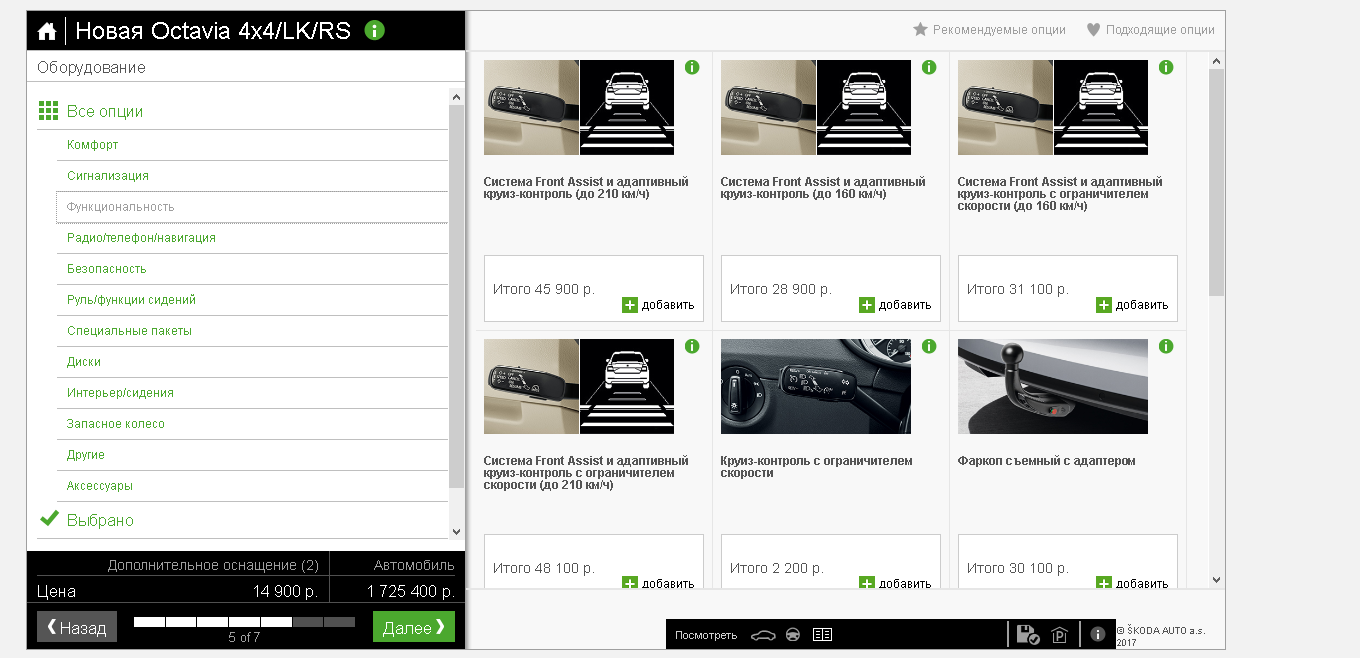This screenshot has width=1360, height=658.
Task: Click the 1 725 400 р. car price
Action: (410, 591)
